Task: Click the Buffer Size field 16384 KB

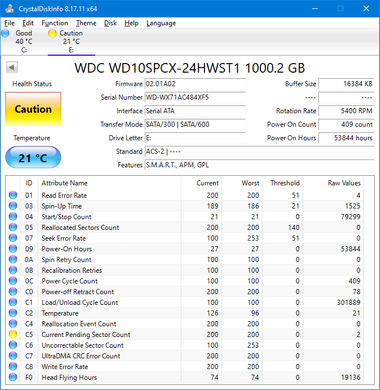Action: tap(346, 84)
